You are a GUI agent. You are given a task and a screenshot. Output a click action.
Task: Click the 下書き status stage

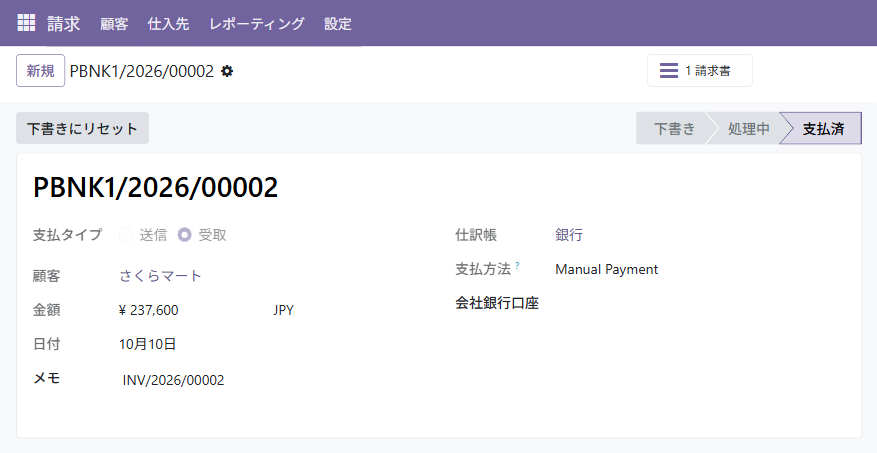point(674,129)
